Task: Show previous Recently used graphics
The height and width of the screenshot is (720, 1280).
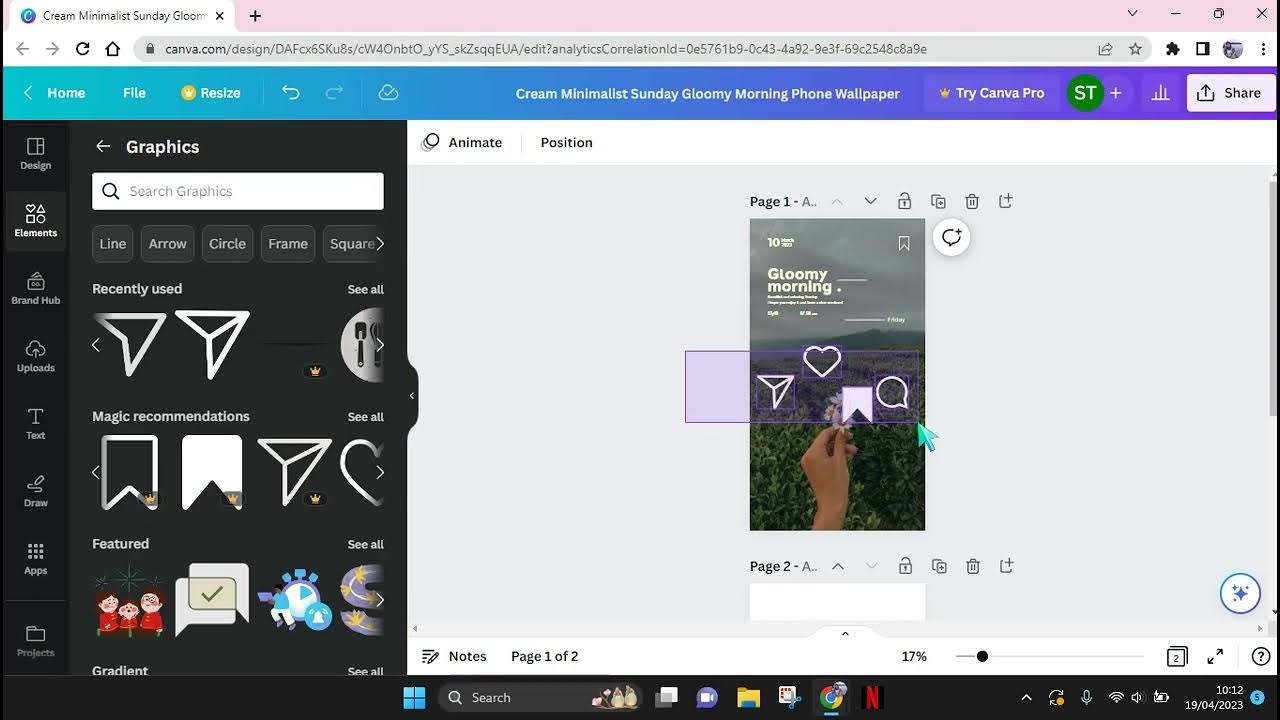Action: [96, 345]
